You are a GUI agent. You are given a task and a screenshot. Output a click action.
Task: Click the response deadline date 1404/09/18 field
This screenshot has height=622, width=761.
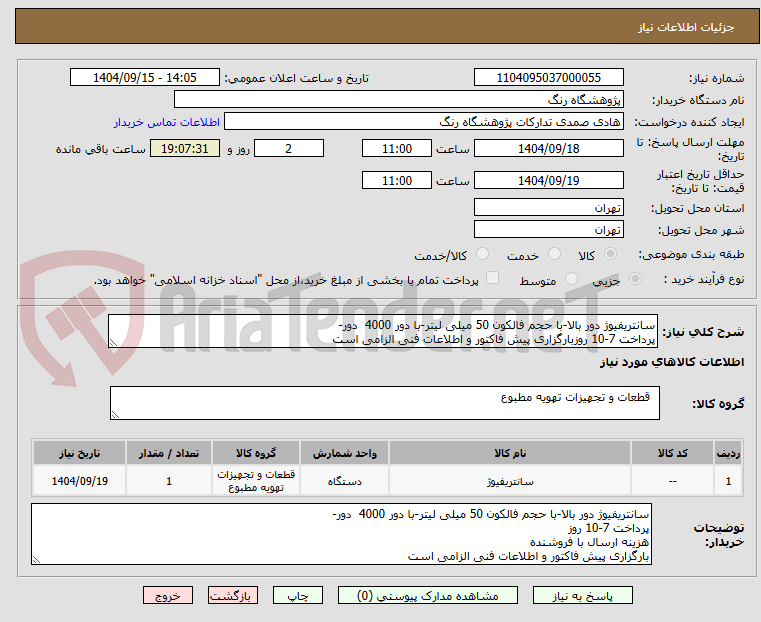tap(548, 148)
